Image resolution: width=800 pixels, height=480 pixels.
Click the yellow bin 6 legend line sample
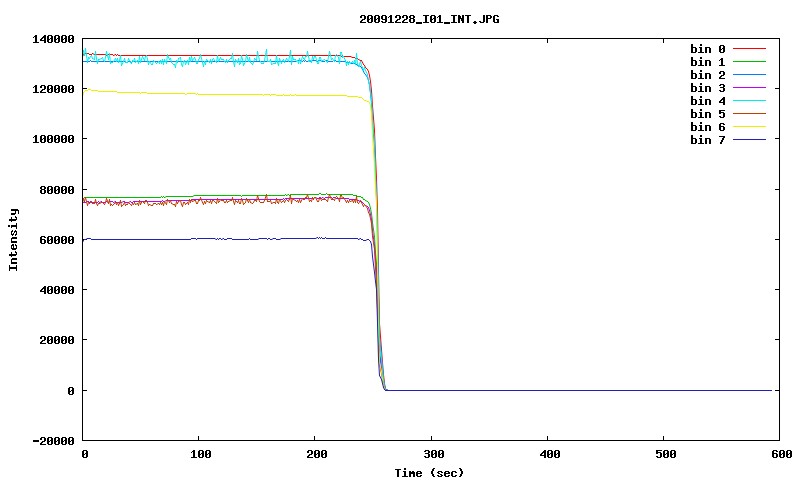(x=749, y=127)
